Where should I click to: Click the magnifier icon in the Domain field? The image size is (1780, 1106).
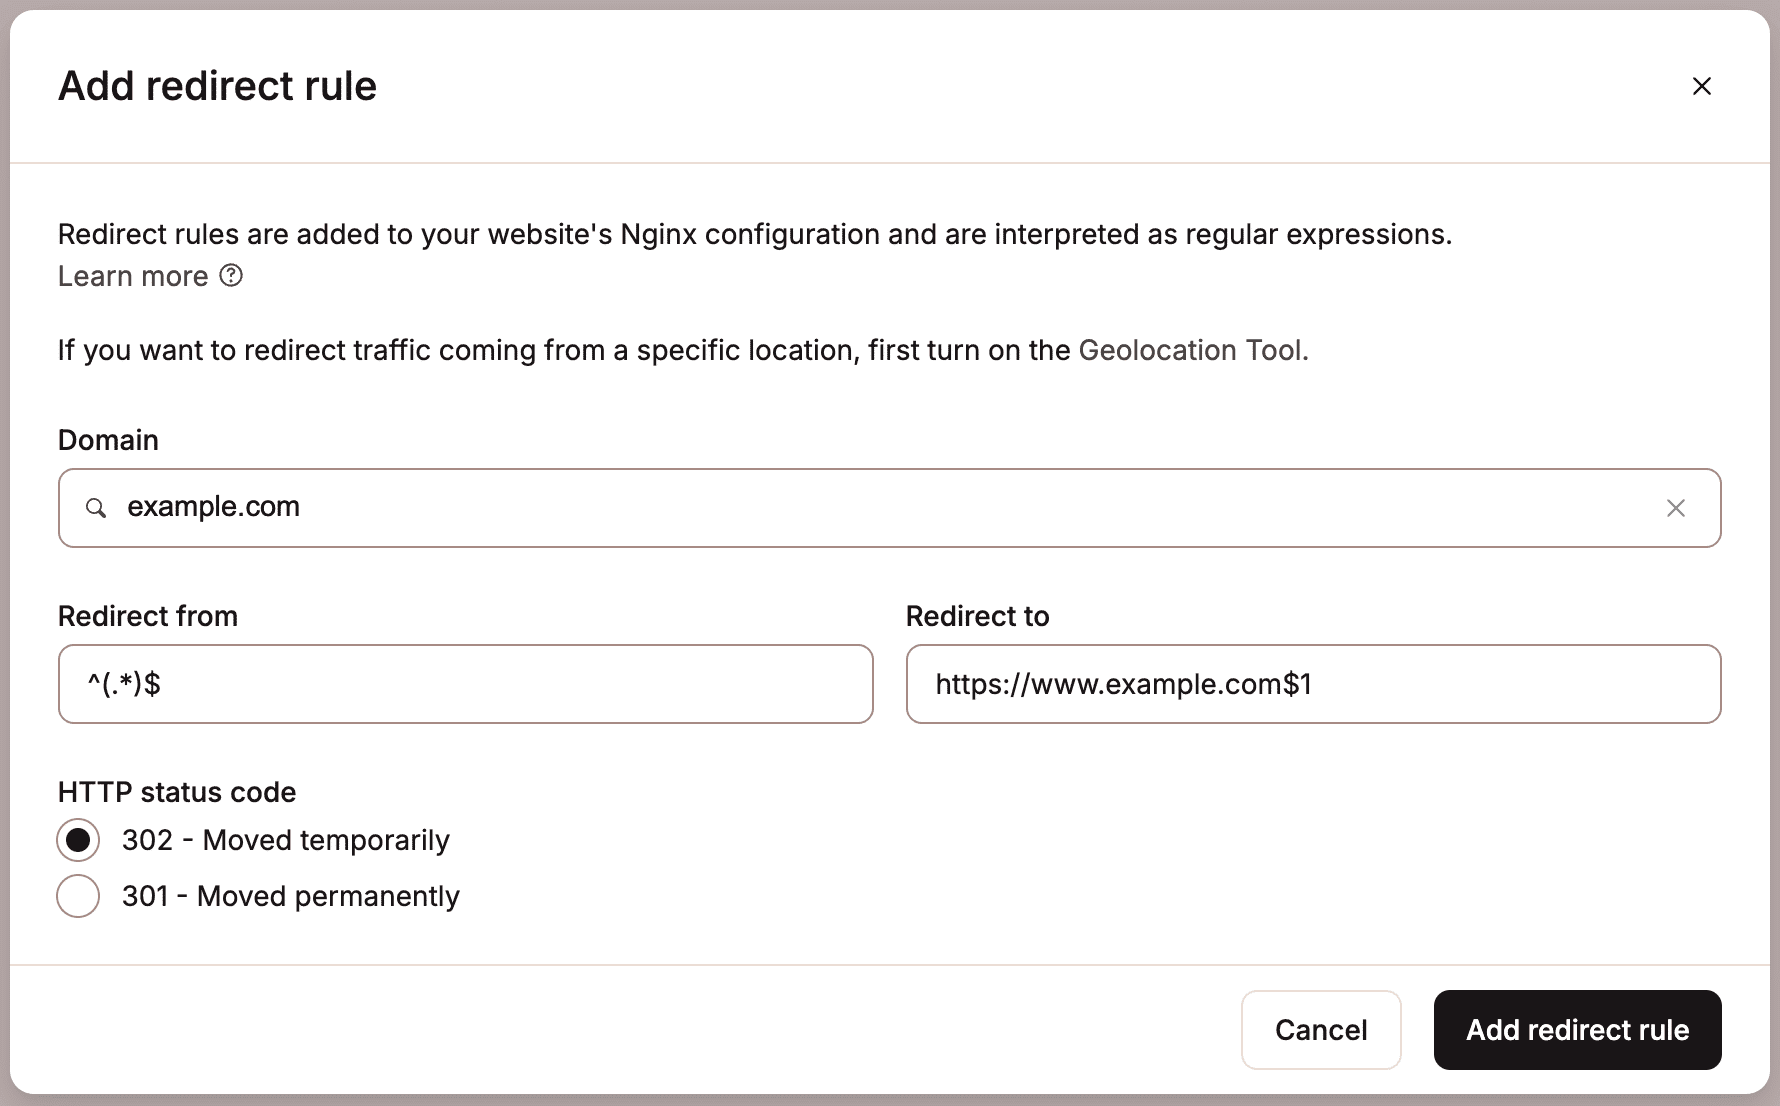pos(96,508)
